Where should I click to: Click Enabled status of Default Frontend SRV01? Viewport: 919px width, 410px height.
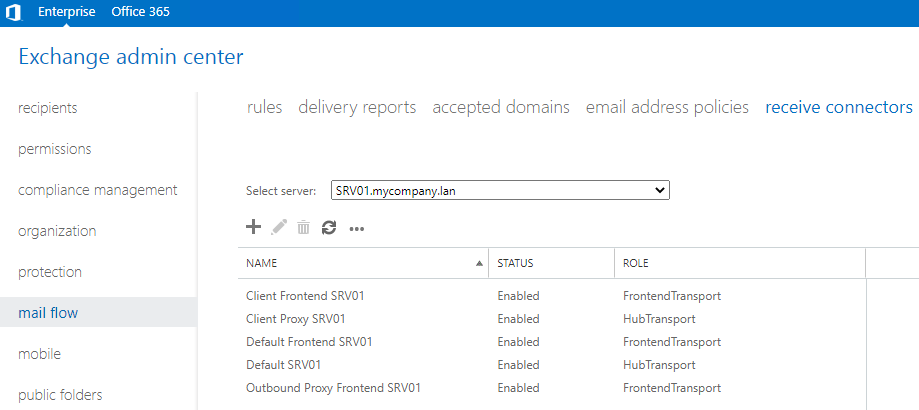518,342
